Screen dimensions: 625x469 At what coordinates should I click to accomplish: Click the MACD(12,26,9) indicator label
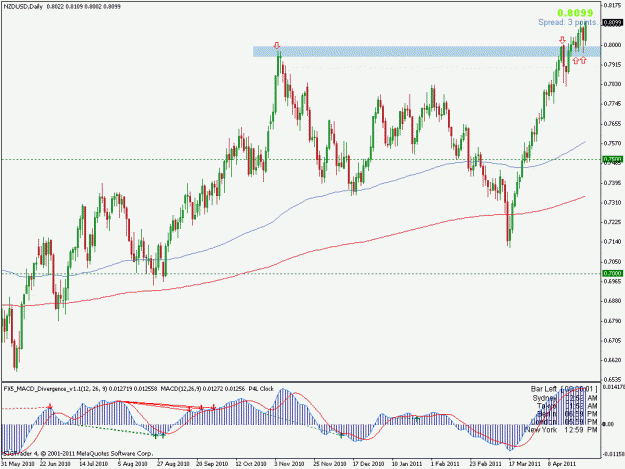tap(202, 389)
